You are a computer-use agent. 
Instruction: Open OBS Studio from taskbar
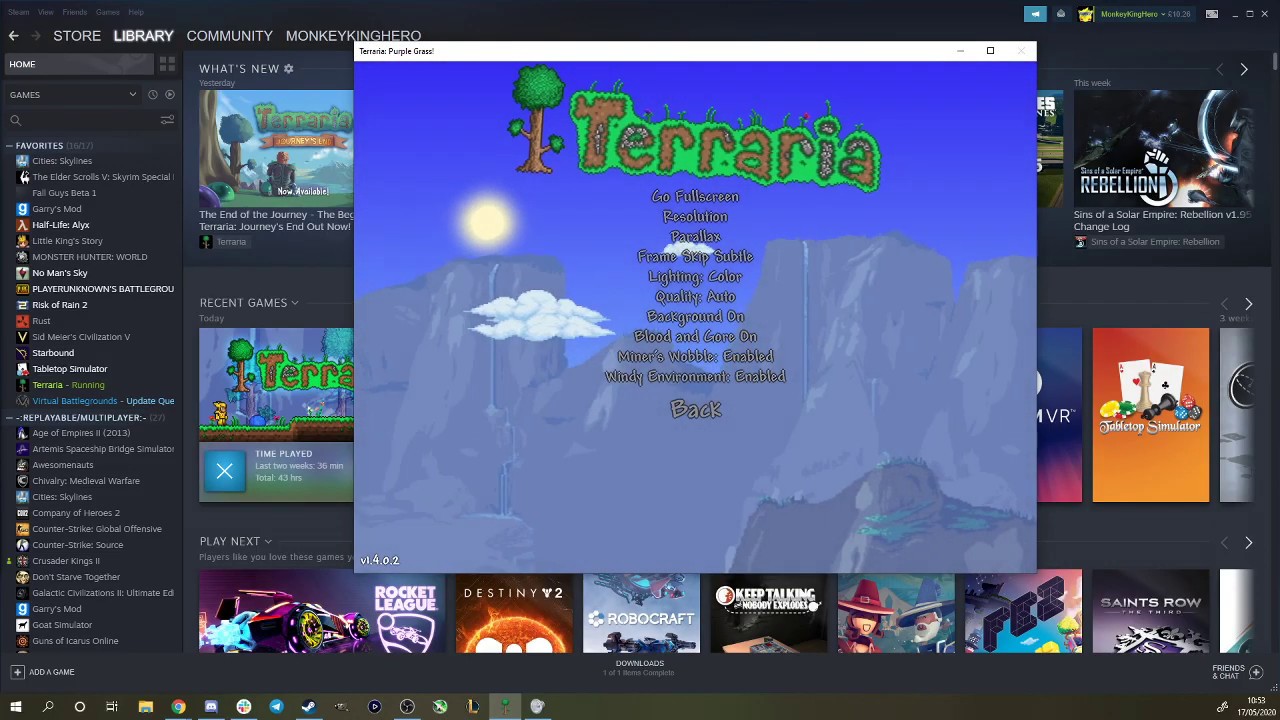click(407, 707)
